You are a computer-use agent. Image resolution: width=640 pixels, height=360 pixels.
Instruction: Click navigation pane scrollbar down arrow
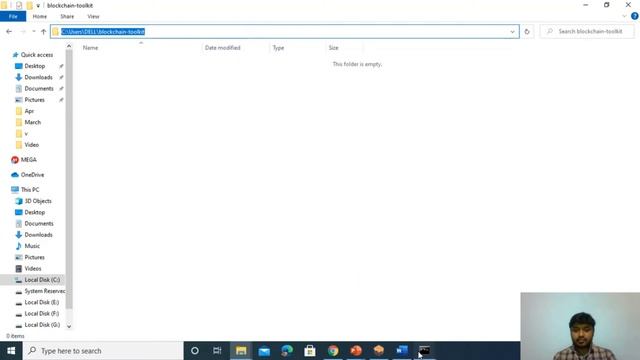pos(69,326)
